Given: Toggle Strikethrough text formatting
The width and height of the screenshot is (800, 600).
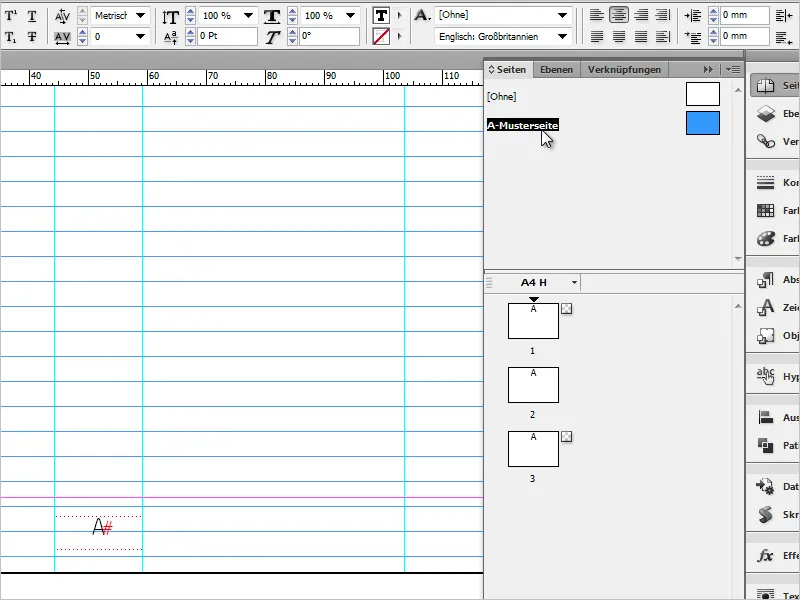Looking at the screenshot, I should [32, 37].
